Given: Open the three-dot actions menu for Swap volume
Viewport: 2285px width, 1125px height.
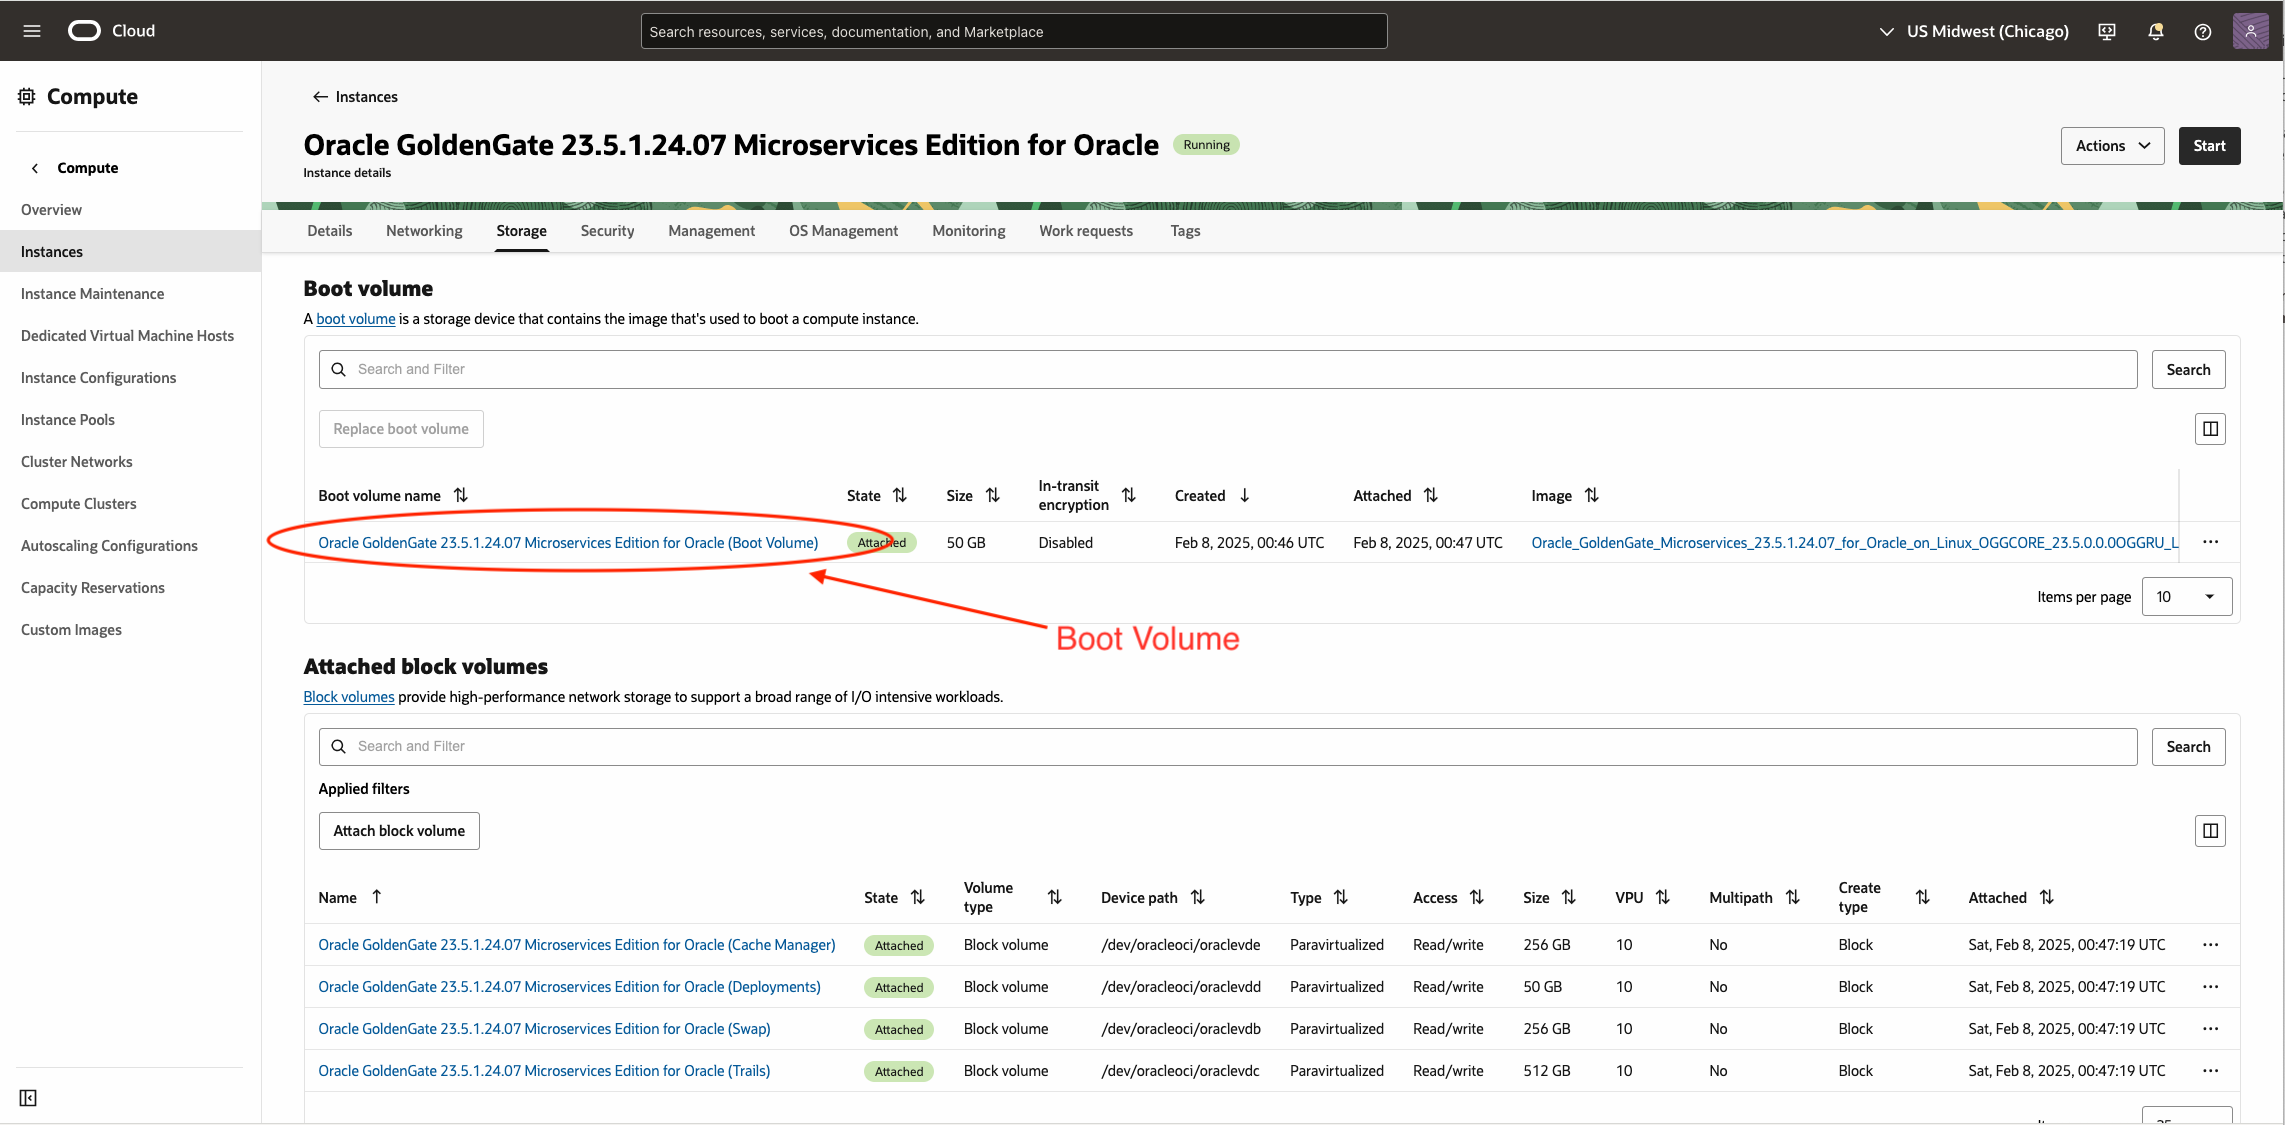Looking at the screenshot, I should click(x=2210, y=1029).
